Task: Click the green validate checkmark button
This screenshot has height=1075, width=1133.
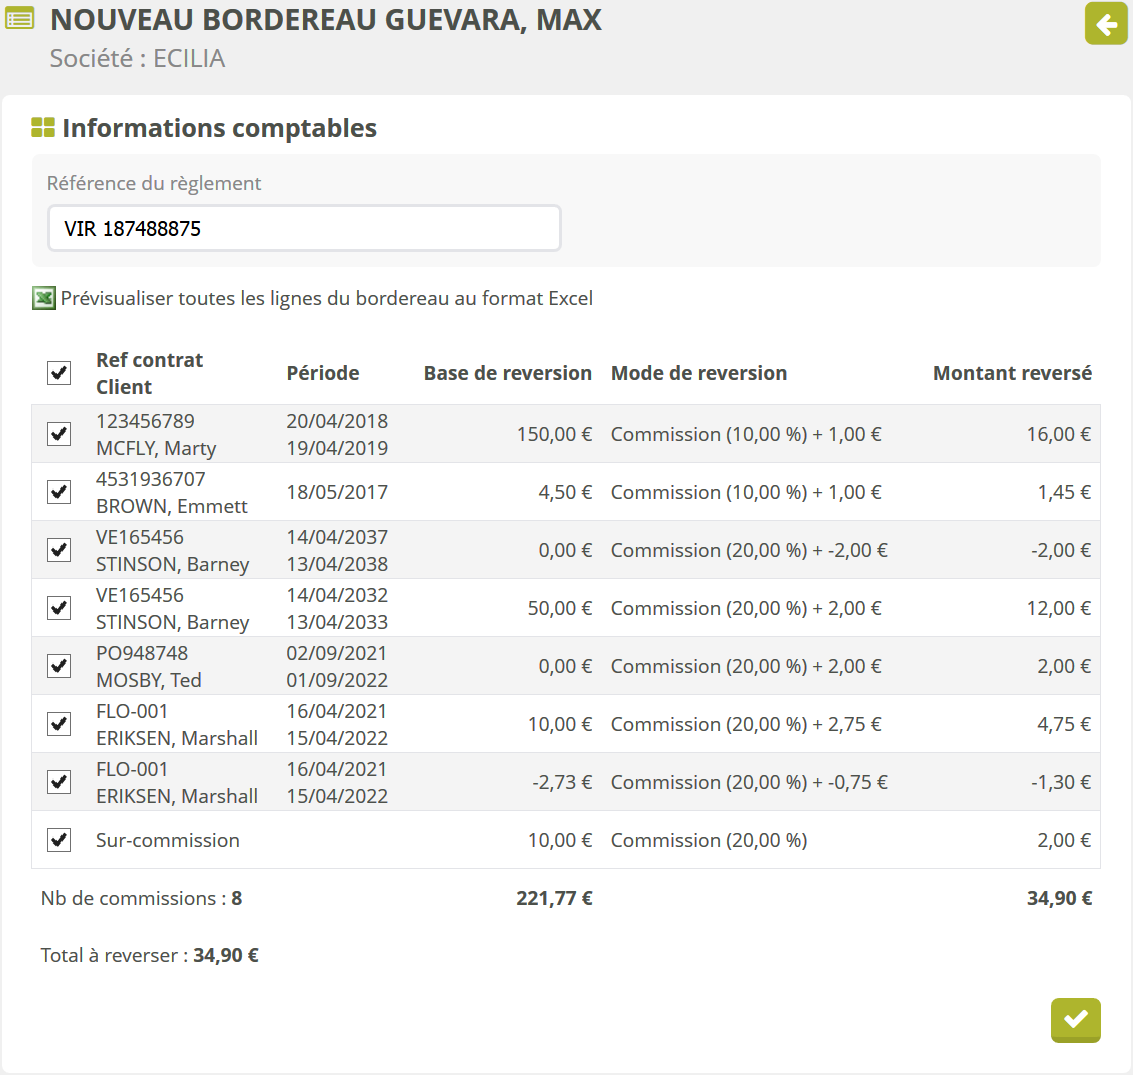Action: pos(1075,1019)
